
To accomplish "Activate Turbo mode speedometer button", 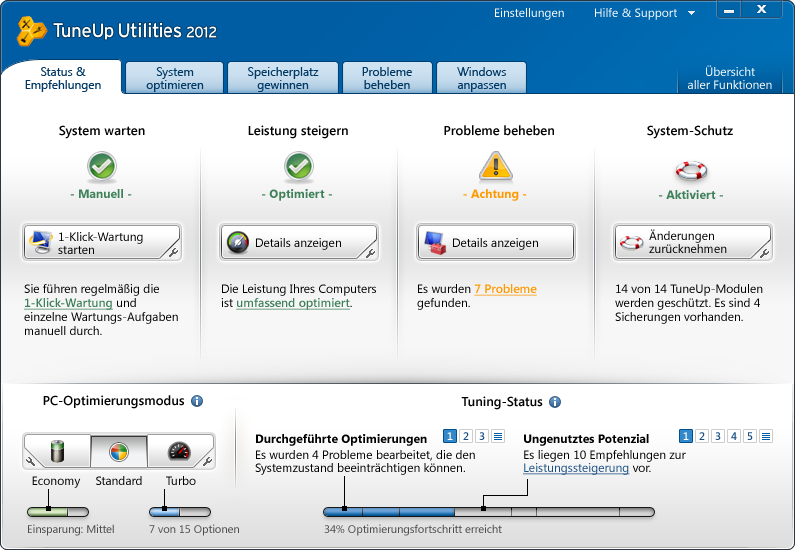I will tap(180, 451).
